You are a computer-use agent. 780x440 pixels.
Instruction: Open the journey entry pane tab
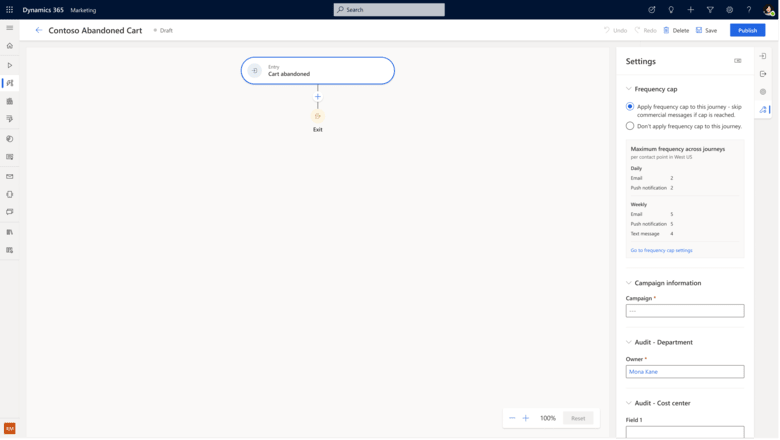(763, 56)
